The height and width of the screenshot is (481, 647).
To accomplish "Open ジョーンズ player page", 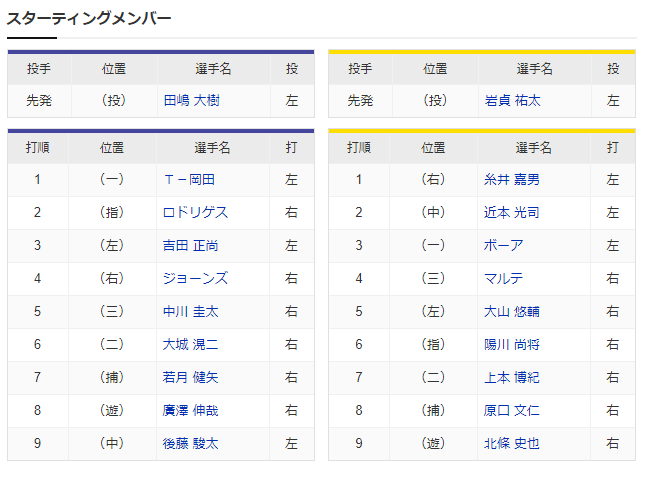I will [195, 279].
